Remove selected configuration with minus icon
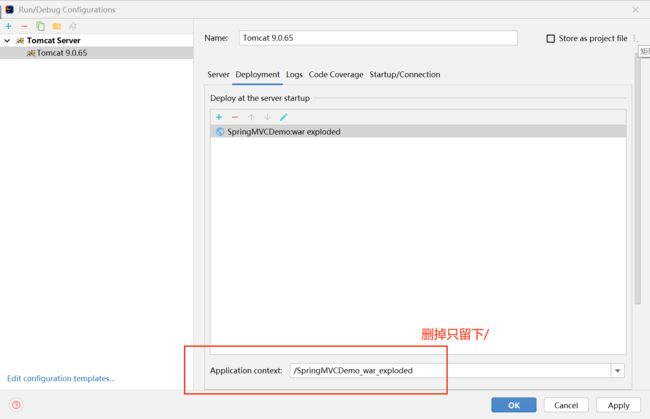 click(24, 26)
